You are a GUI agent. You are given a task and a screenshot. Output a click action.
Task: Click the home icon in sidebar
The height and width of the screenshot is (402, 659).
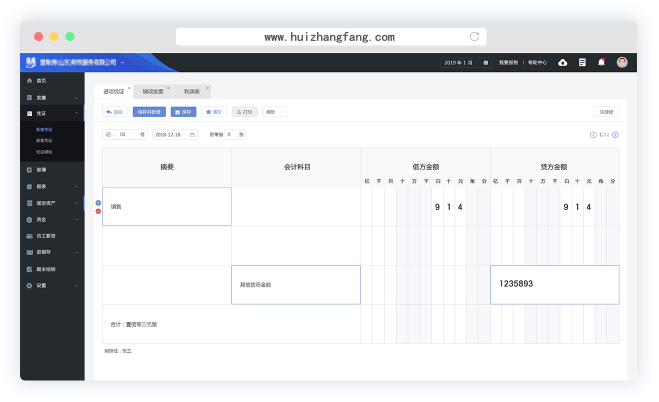pos(29,81)
